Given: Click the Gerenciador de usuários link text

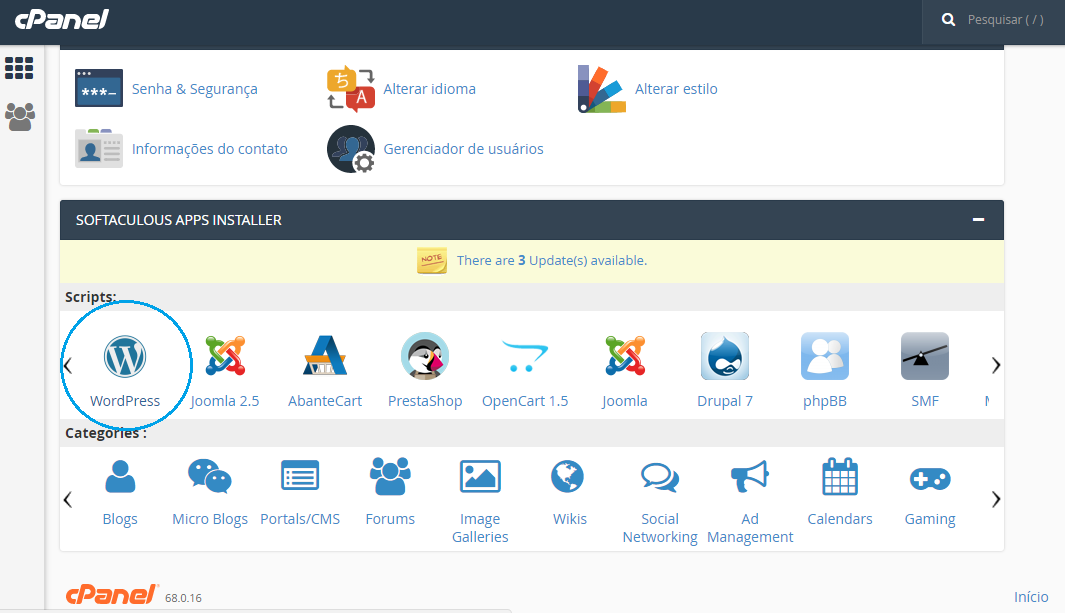Looking at the screenshot, I should click(x=463, y=149).
